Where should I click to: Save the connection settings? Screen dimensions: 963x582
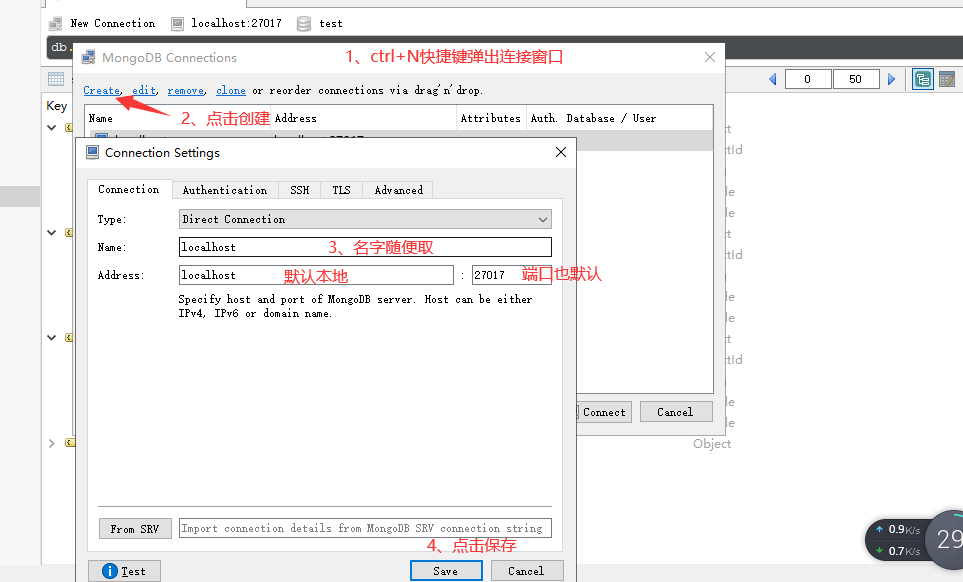[x=446, y=571]
